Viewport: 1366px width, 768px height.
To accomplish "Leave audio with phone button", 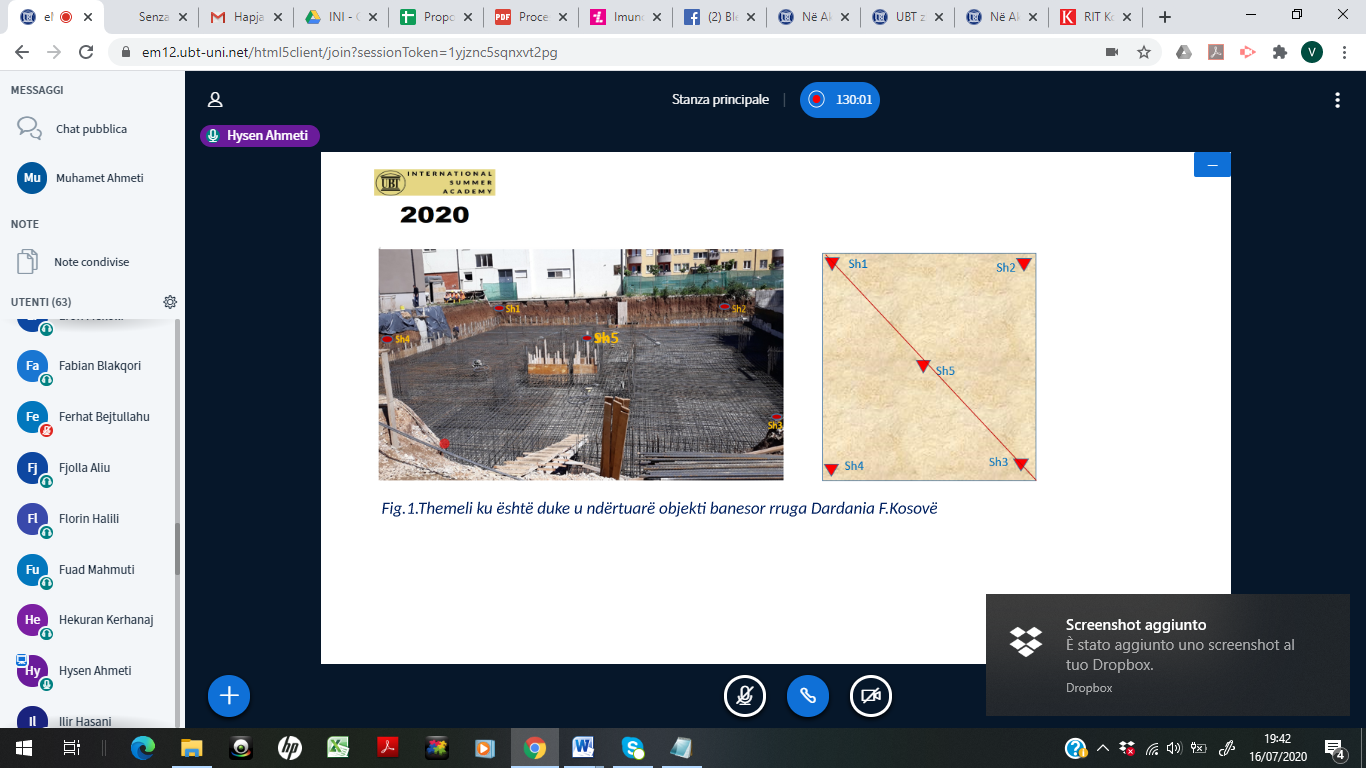I will pyautogui.click(x=808, y=696).
